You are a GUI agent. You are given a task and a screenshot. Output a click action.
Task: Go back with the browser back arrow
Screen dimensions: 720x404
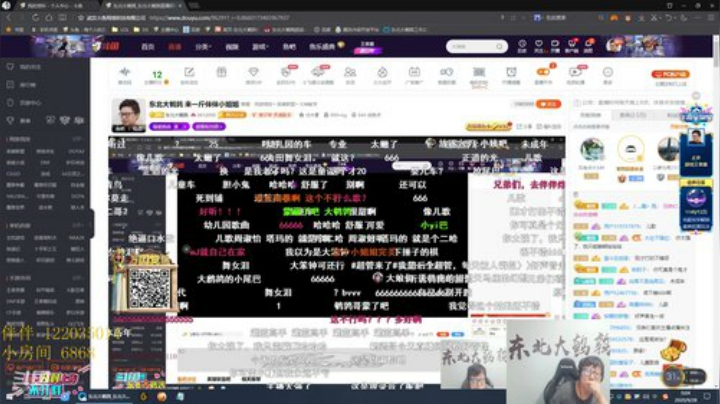pos(8,17)
